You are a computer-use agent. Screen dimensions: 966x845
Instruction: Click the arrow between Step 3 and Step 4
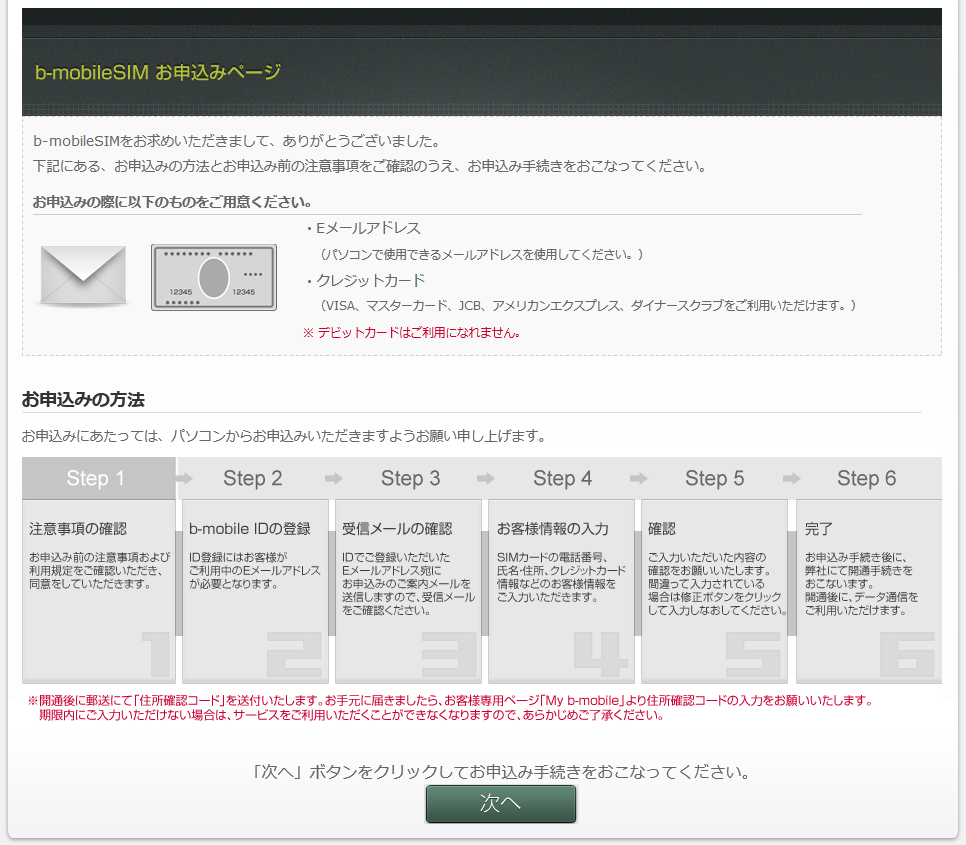(x=485, y=478)
